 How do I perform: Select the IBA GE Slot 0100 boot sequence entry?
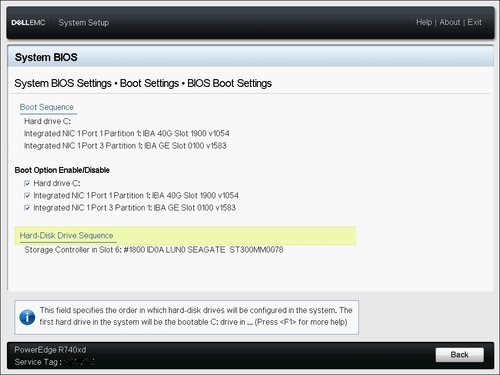(x=125, y=146)
